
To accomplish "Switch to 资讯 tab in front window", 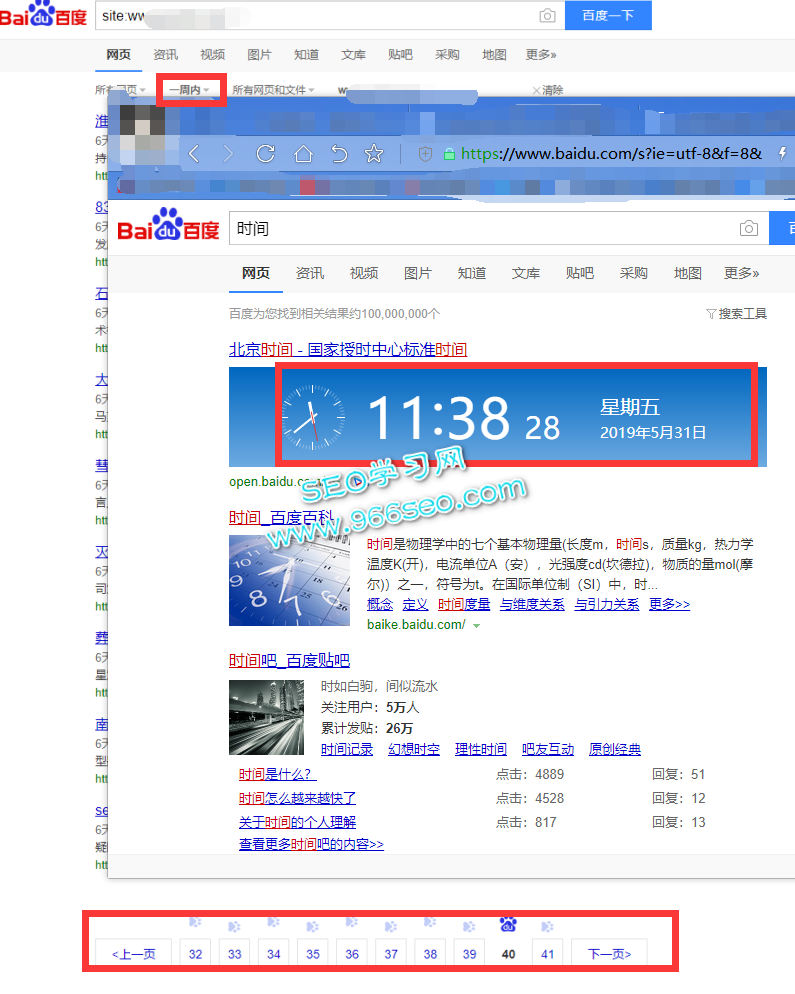I will (310, 273).
